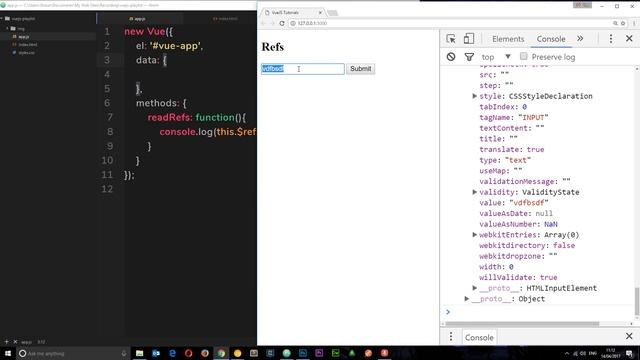Go back in Chrome browser

[x=263, y=23]
